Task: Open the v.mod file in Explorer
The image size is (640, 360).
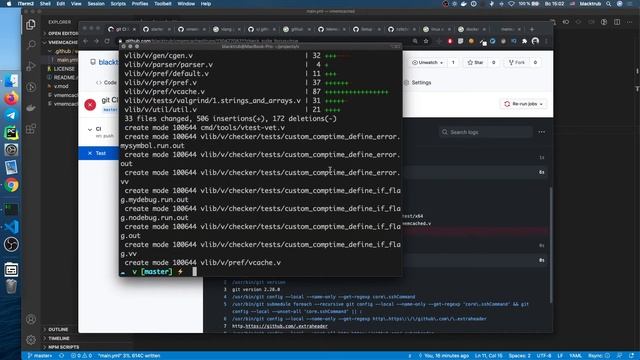Action: 61,86
